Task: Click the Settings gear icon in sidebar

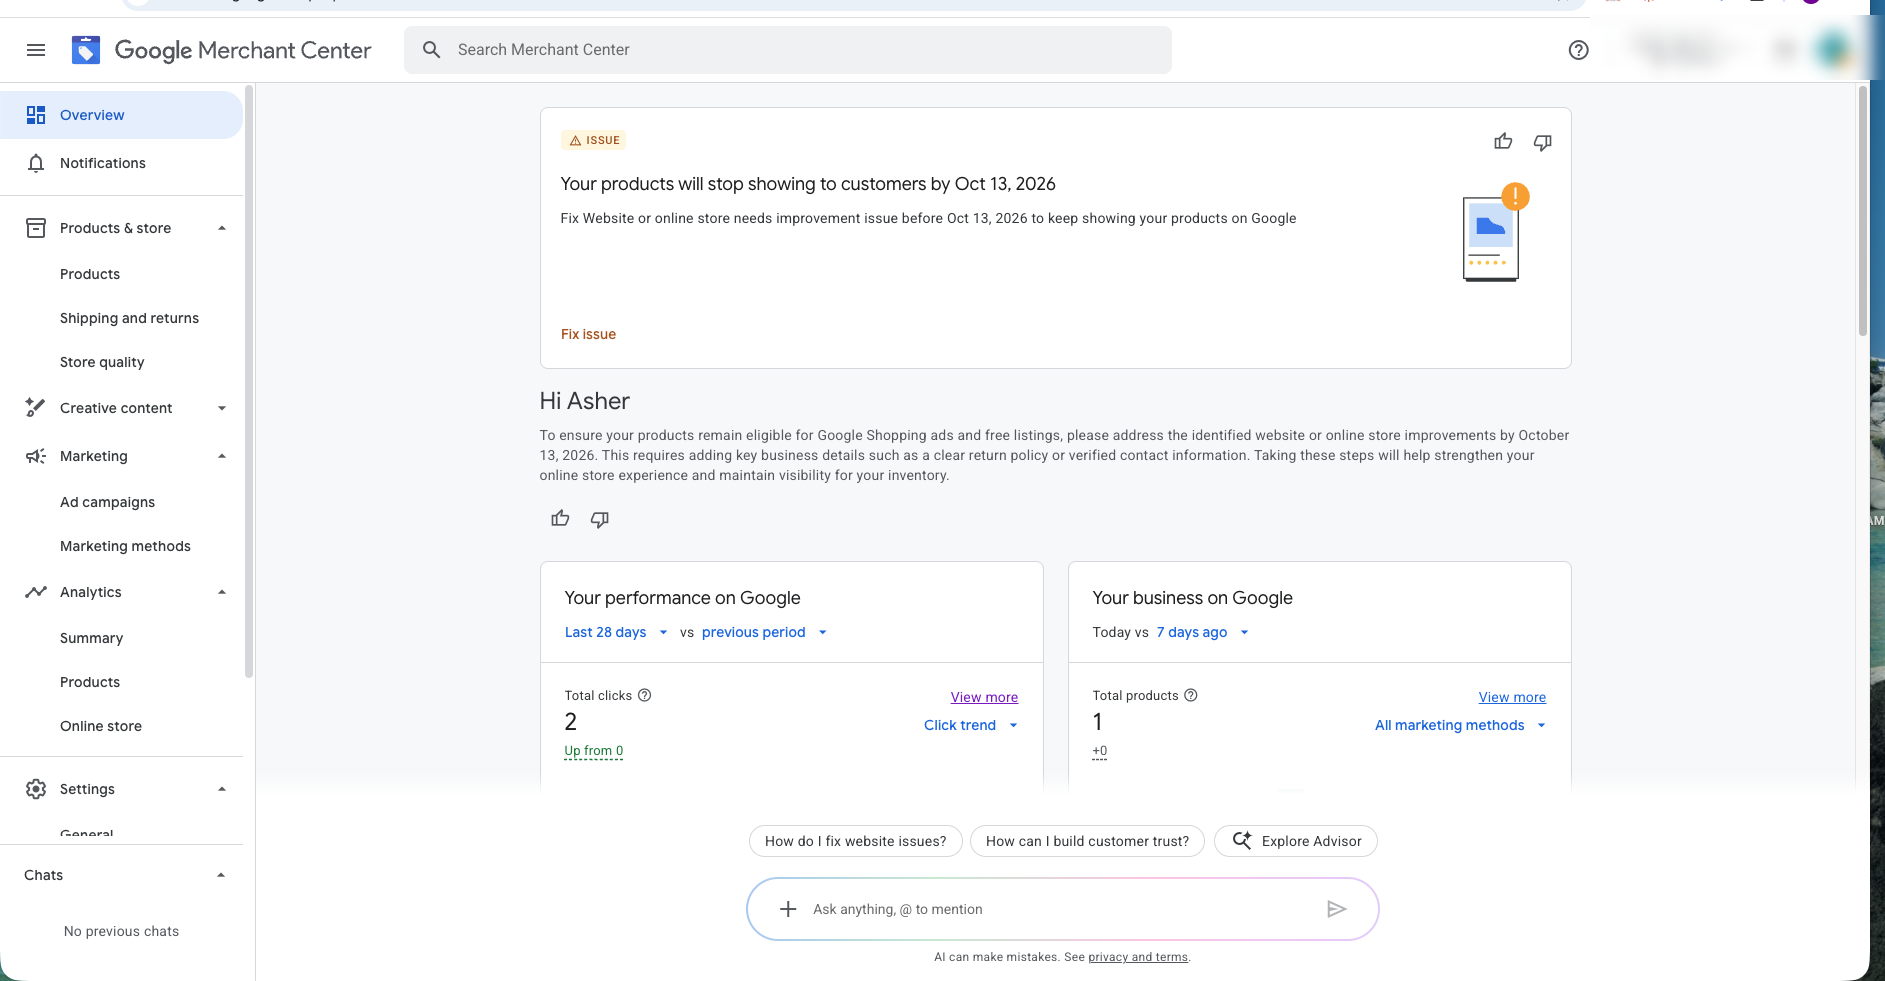Action: [36, 789]
